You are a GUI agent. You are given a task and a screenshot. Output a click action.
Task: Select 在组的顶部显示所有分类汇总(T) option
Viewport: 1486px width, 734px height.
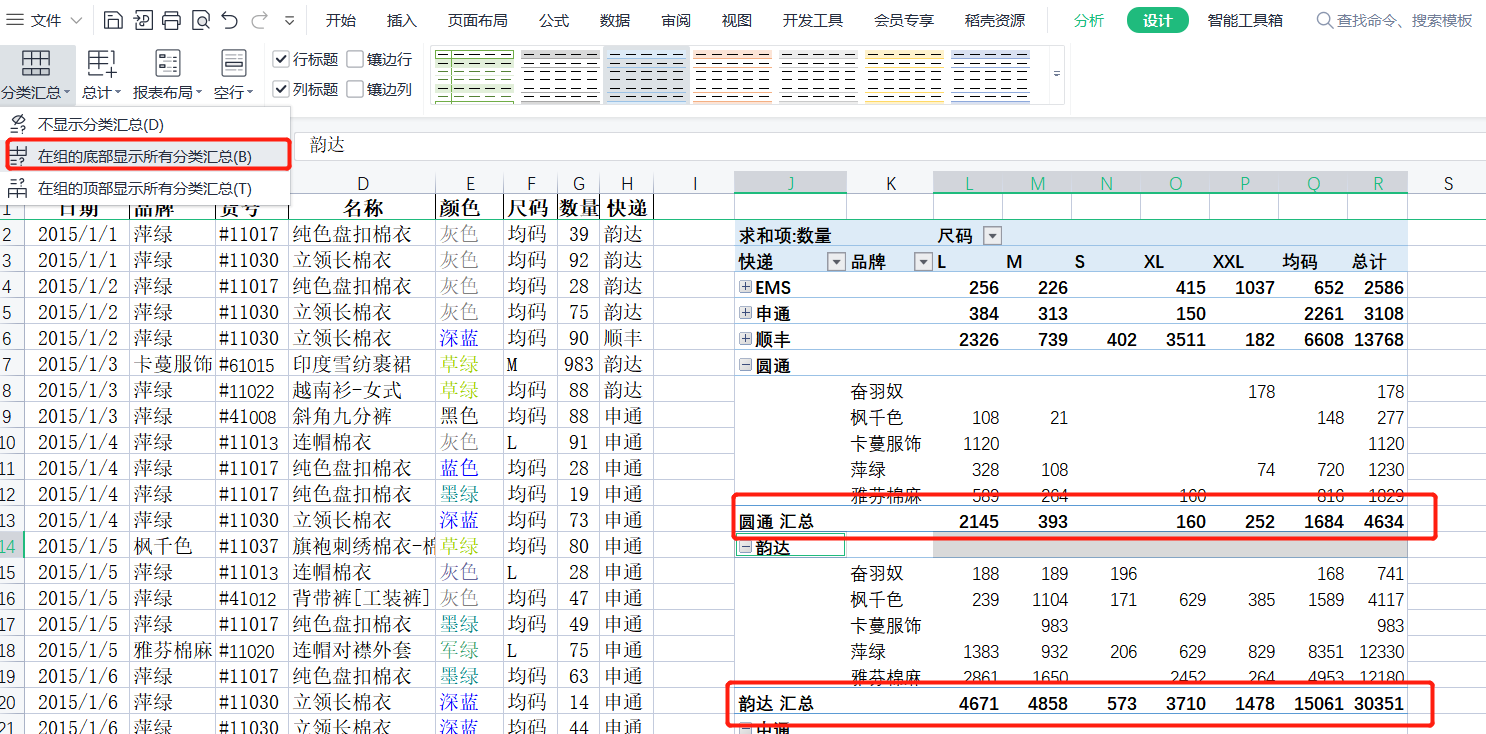click(x=144, y=188)
